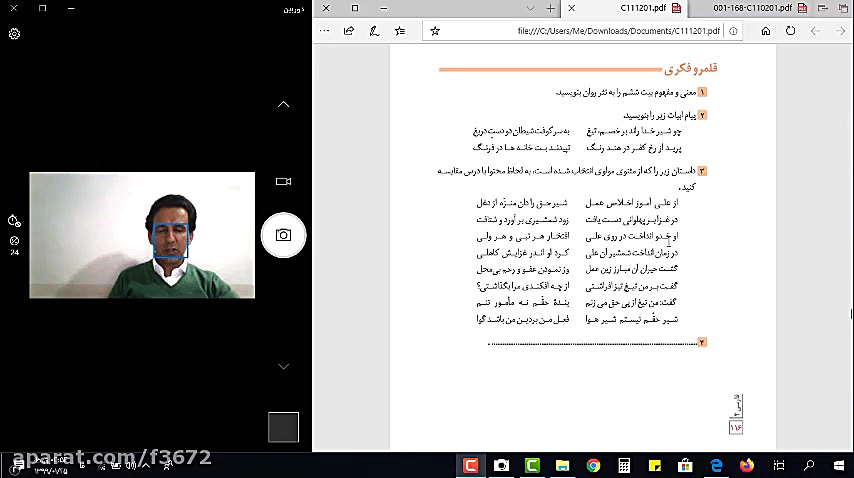Switch to video mode in Camera
854x478 pixels.
click(283, 181)
